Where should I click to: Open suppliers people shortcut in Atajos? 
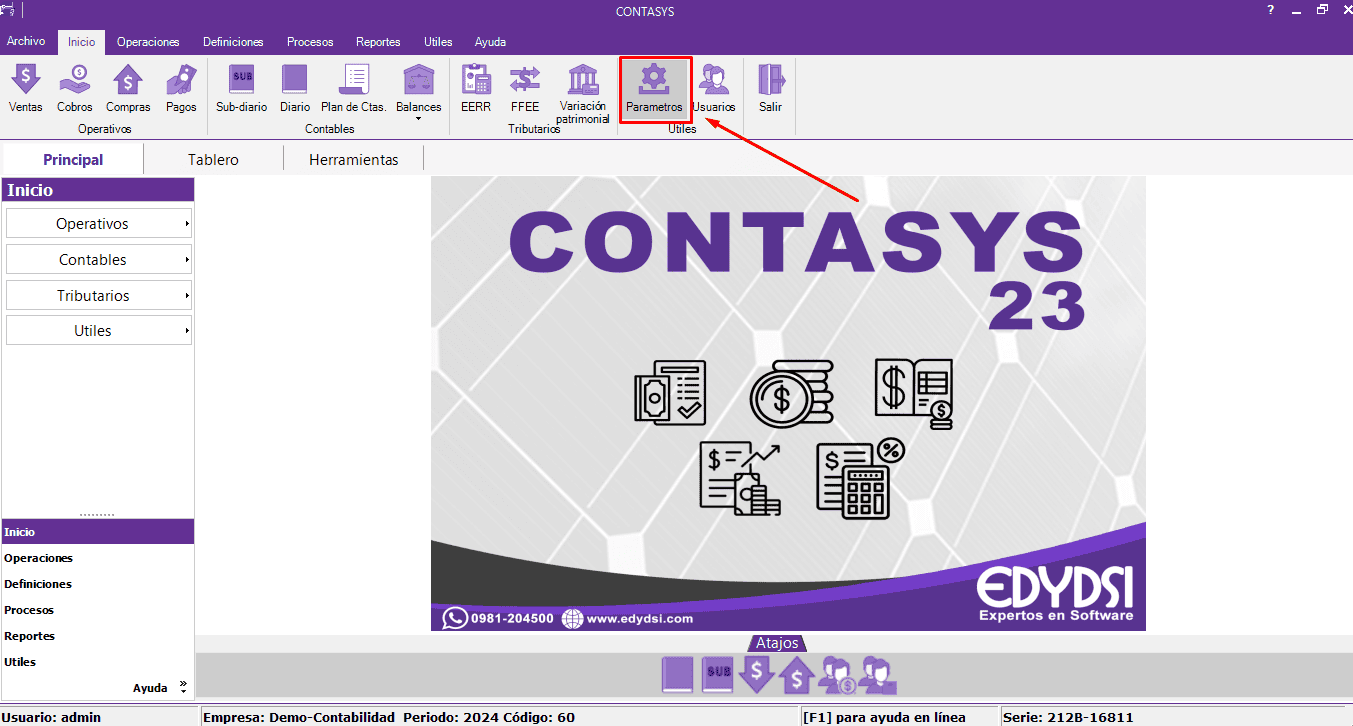(876, 675)
